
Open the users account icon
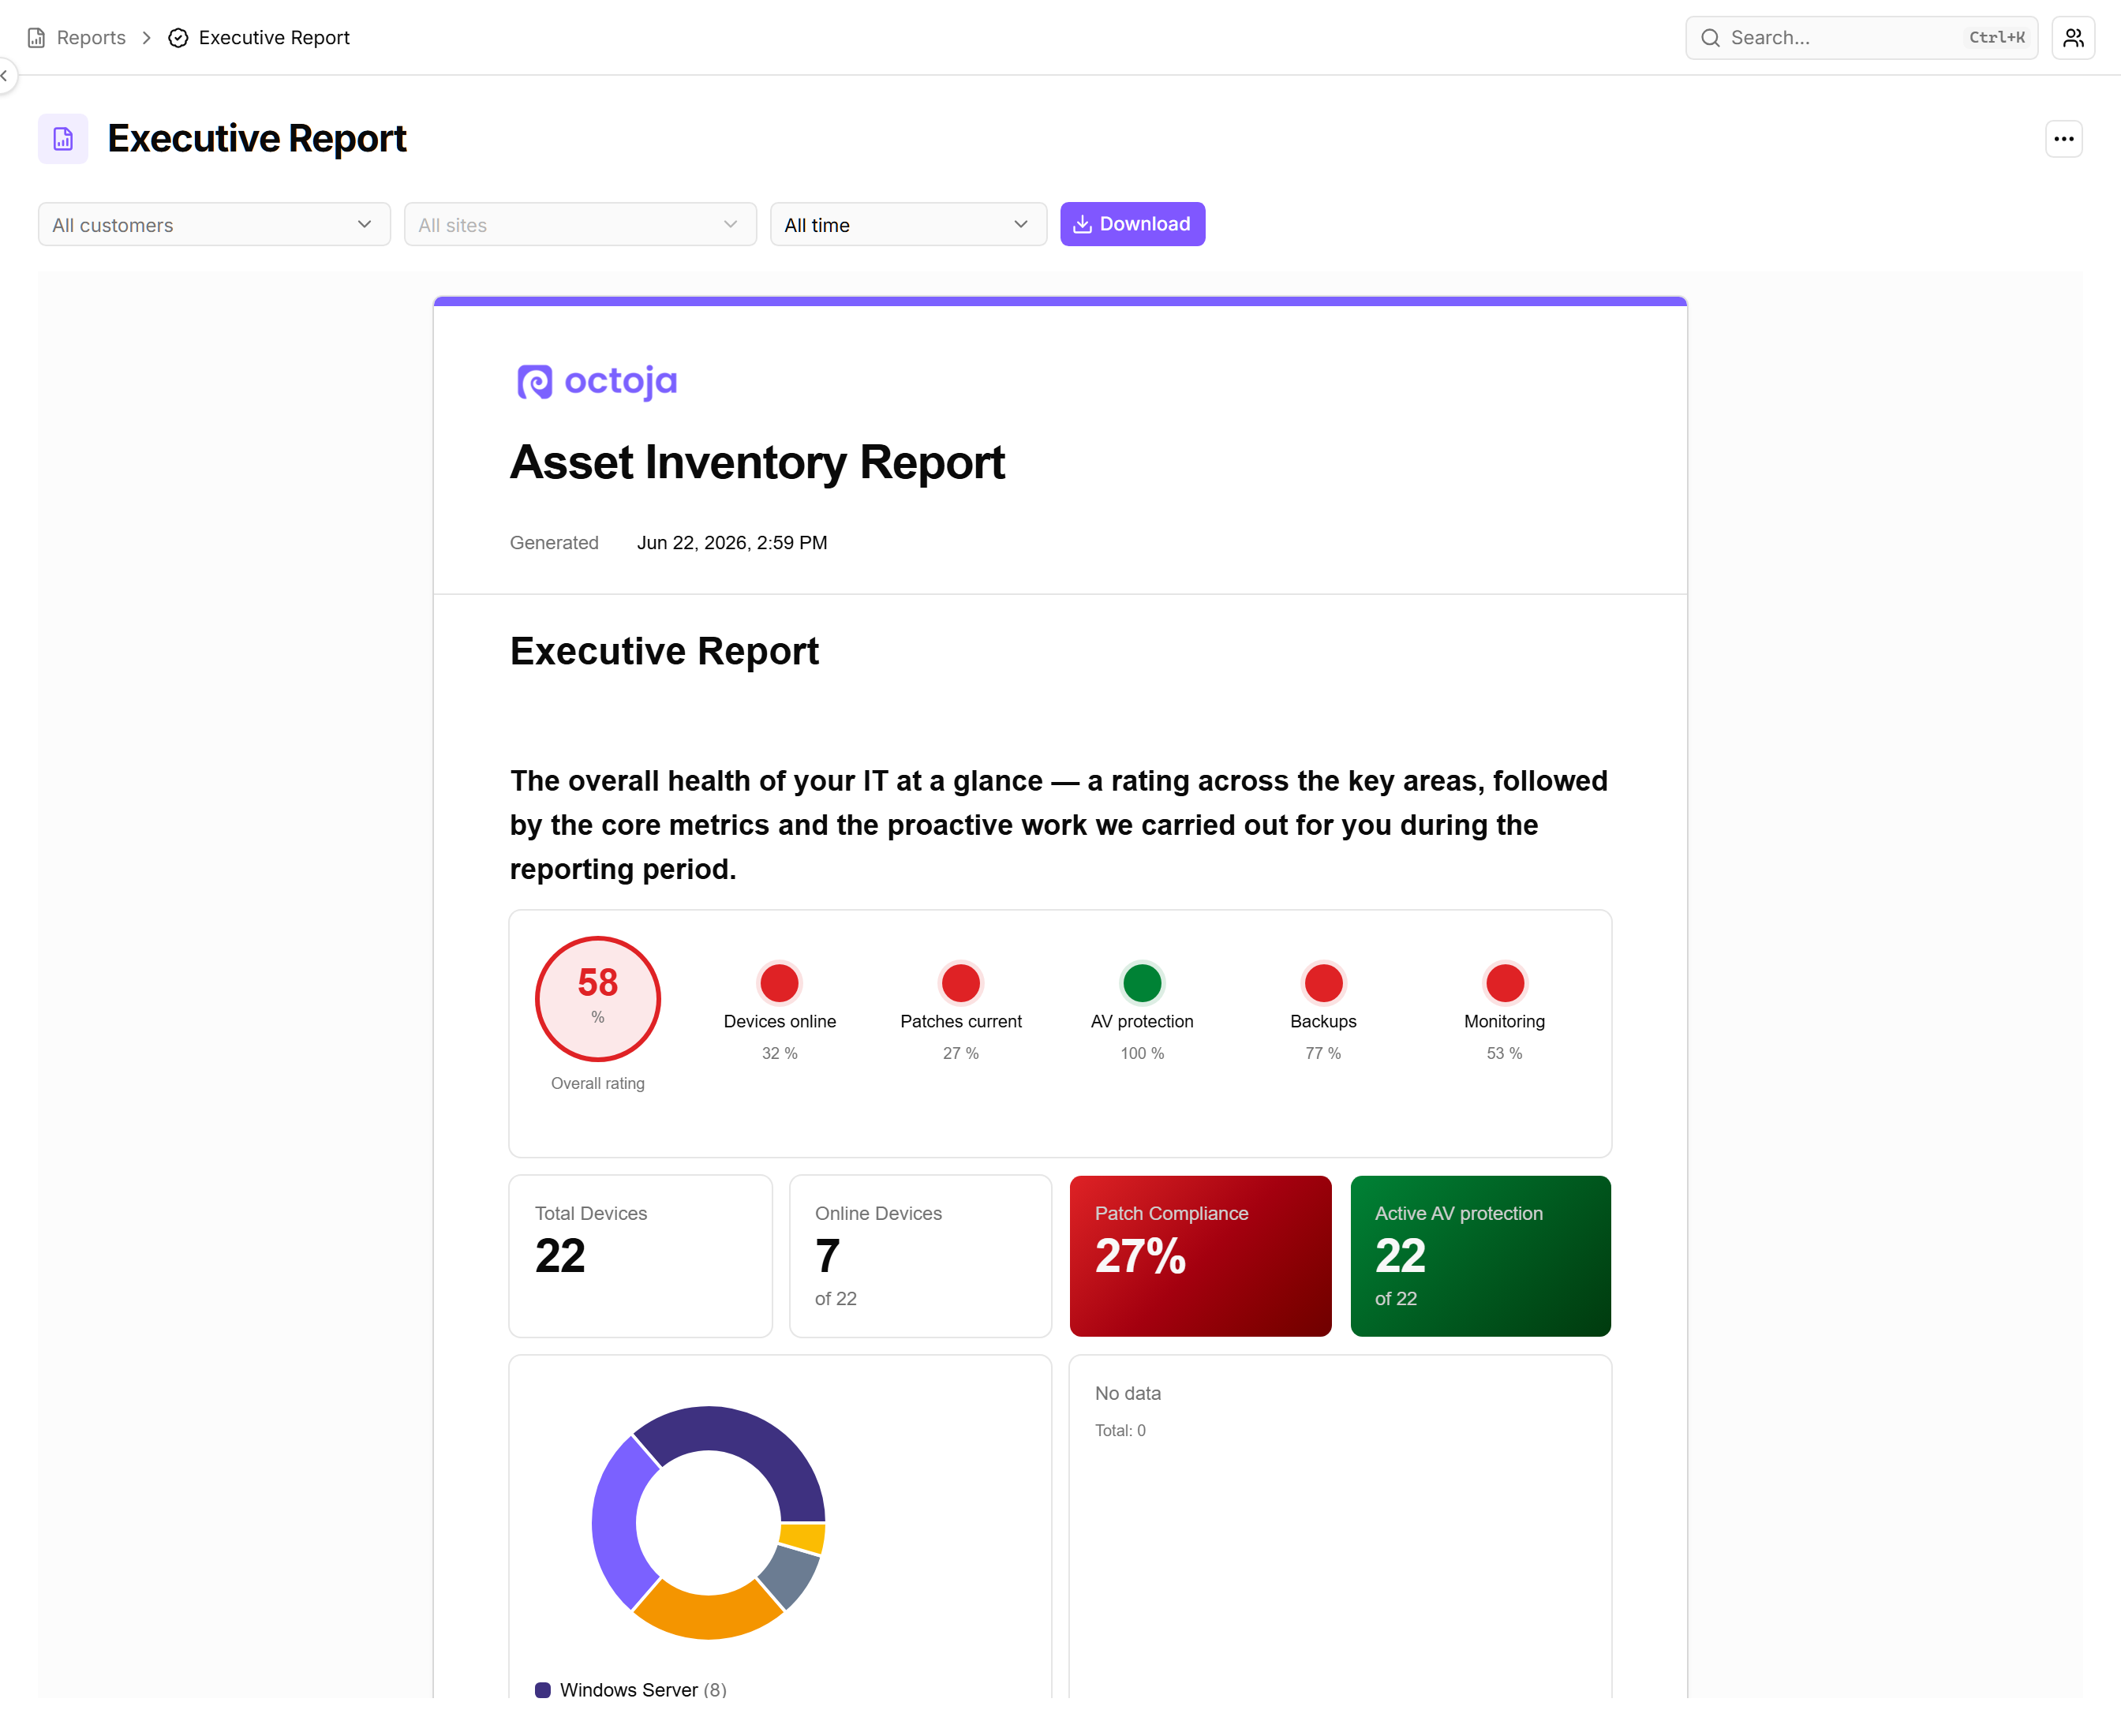click(x=2073, y=38)
